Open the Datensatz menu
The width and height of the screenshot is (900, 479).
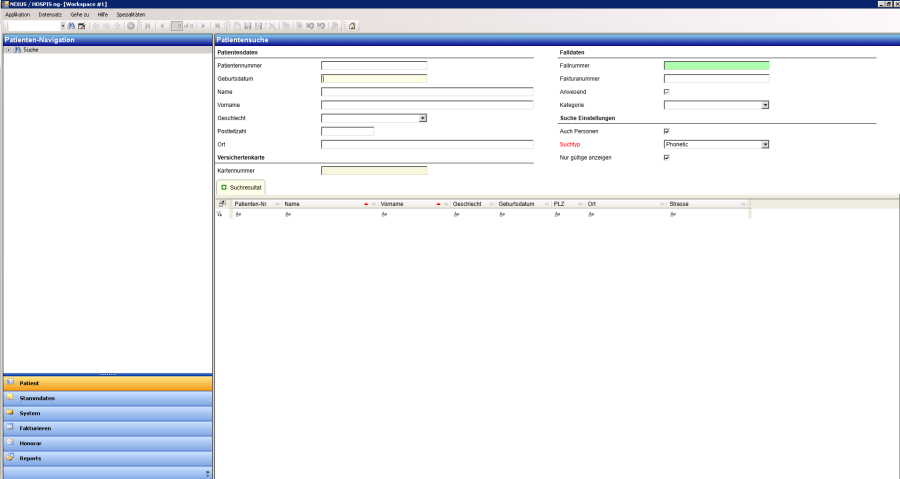tap(50, 14)
